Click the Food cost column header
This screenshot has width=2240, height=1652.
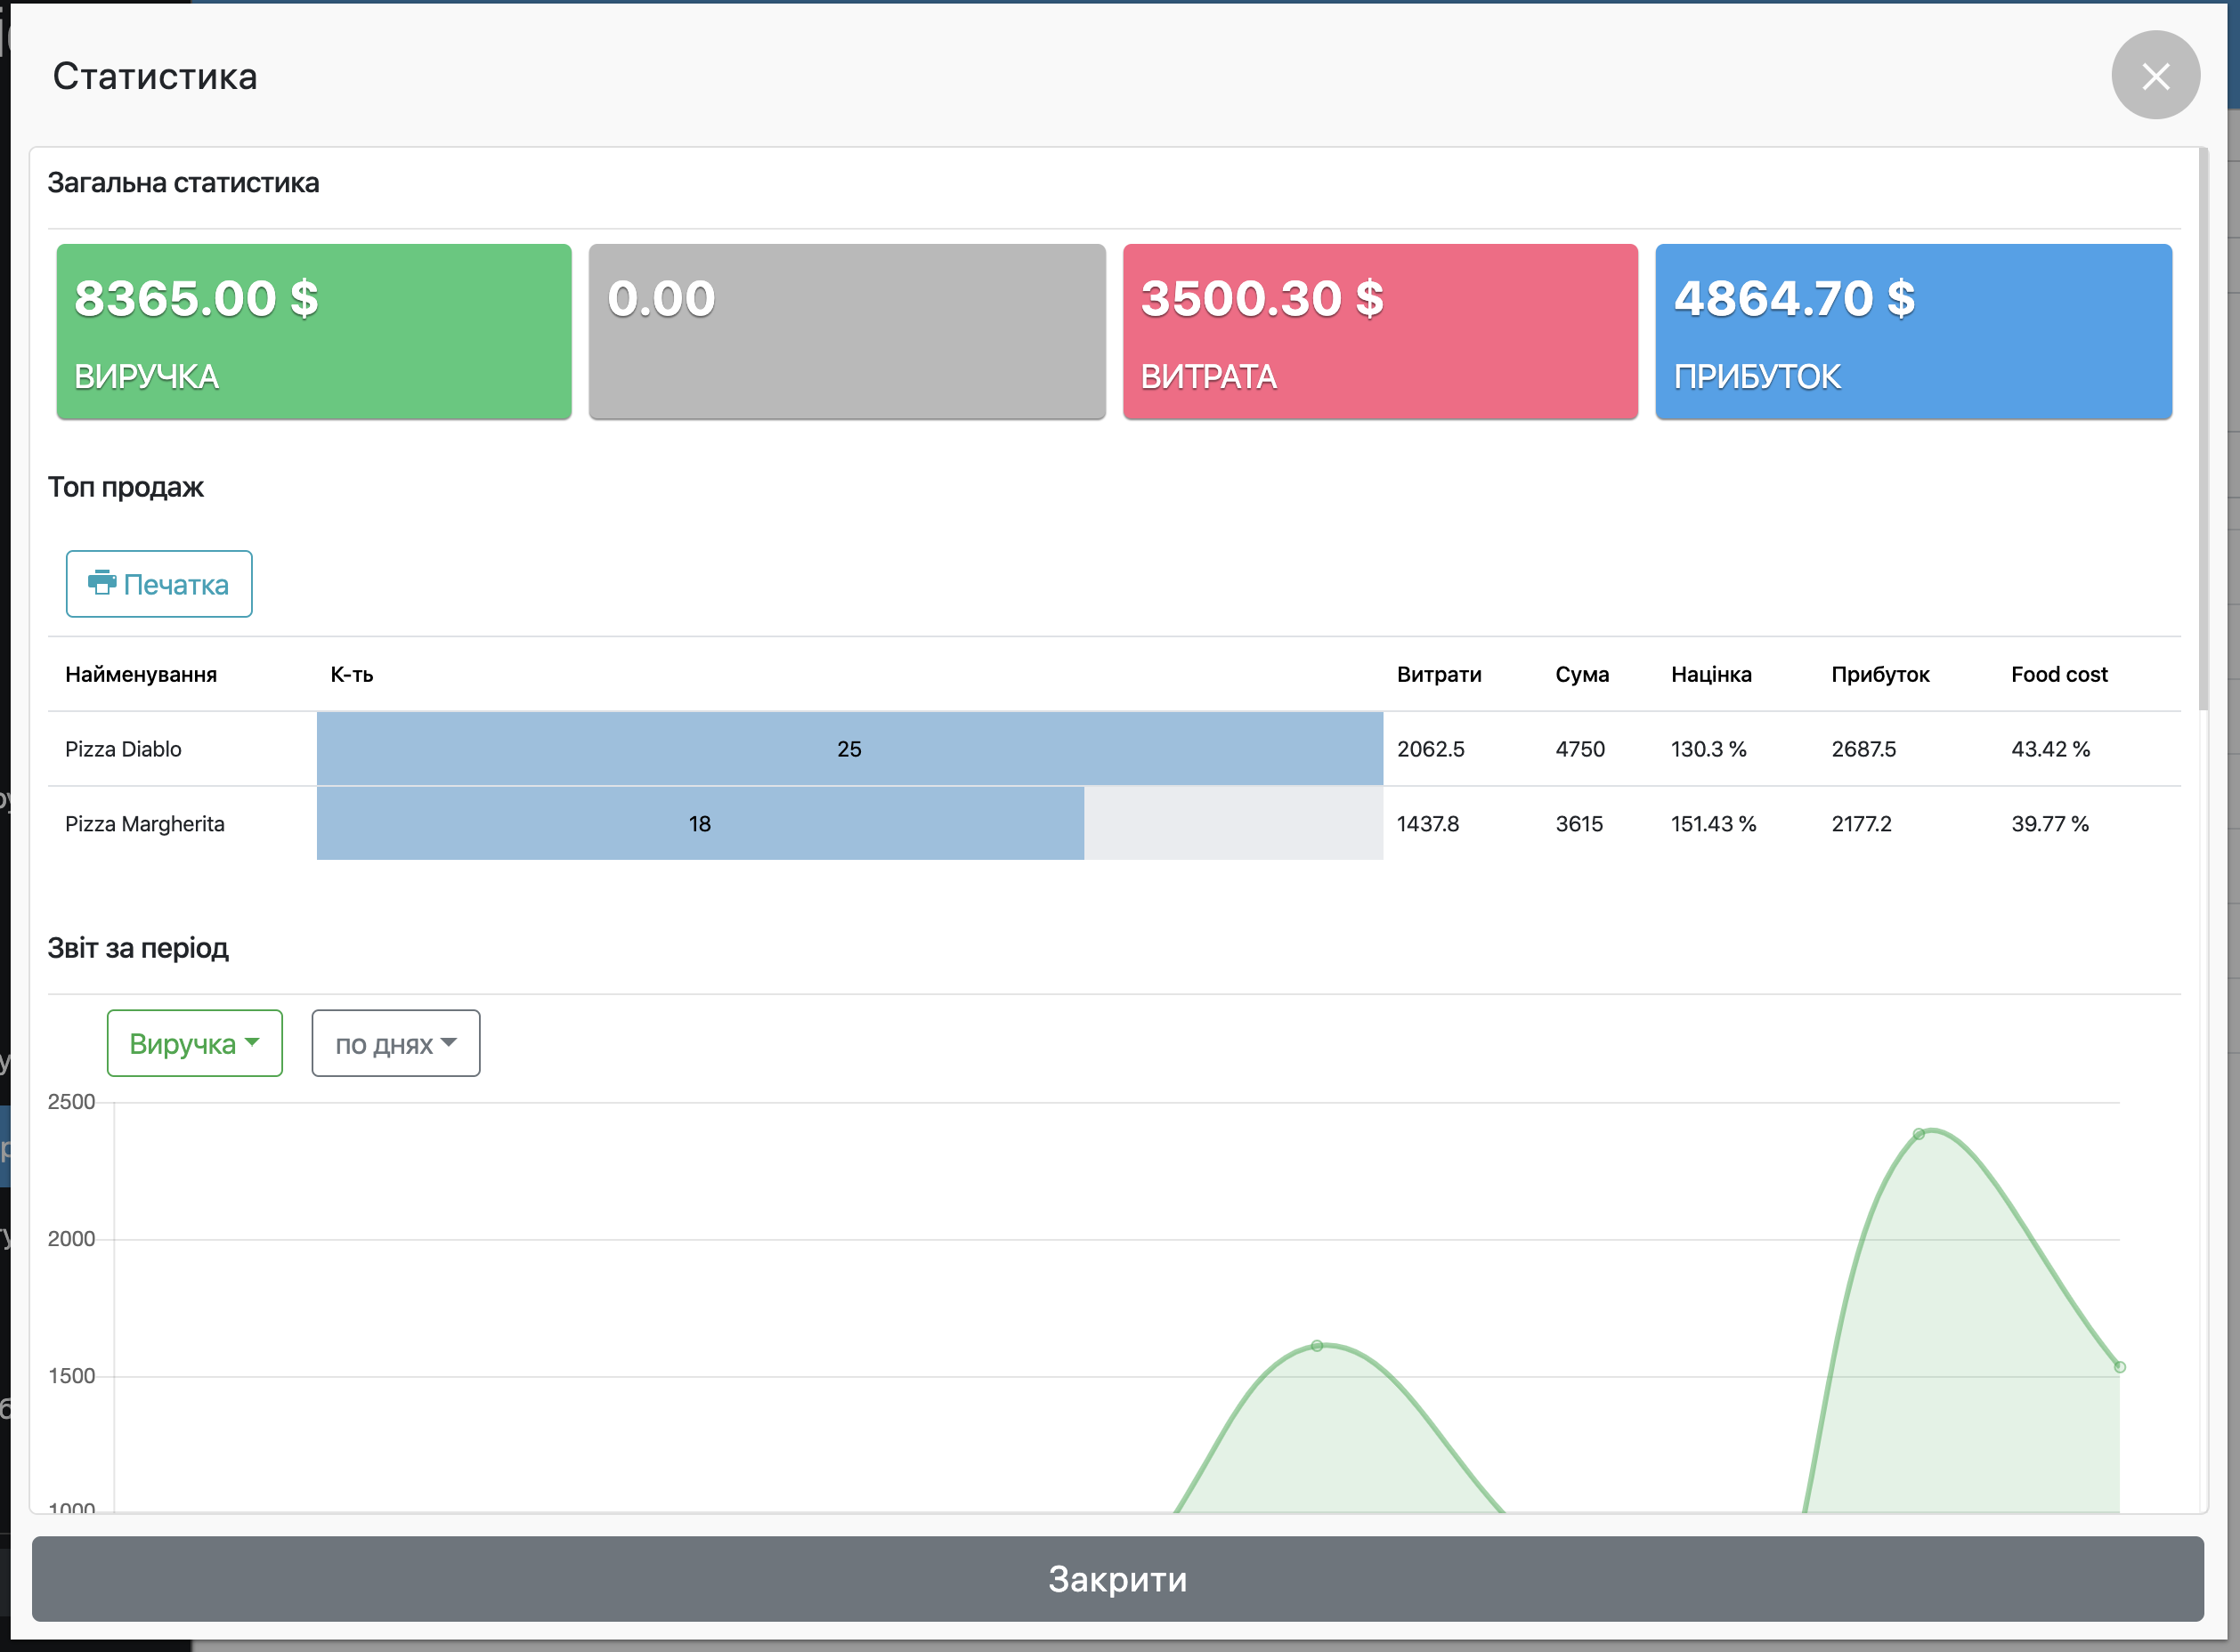[x=2058, y=674]
